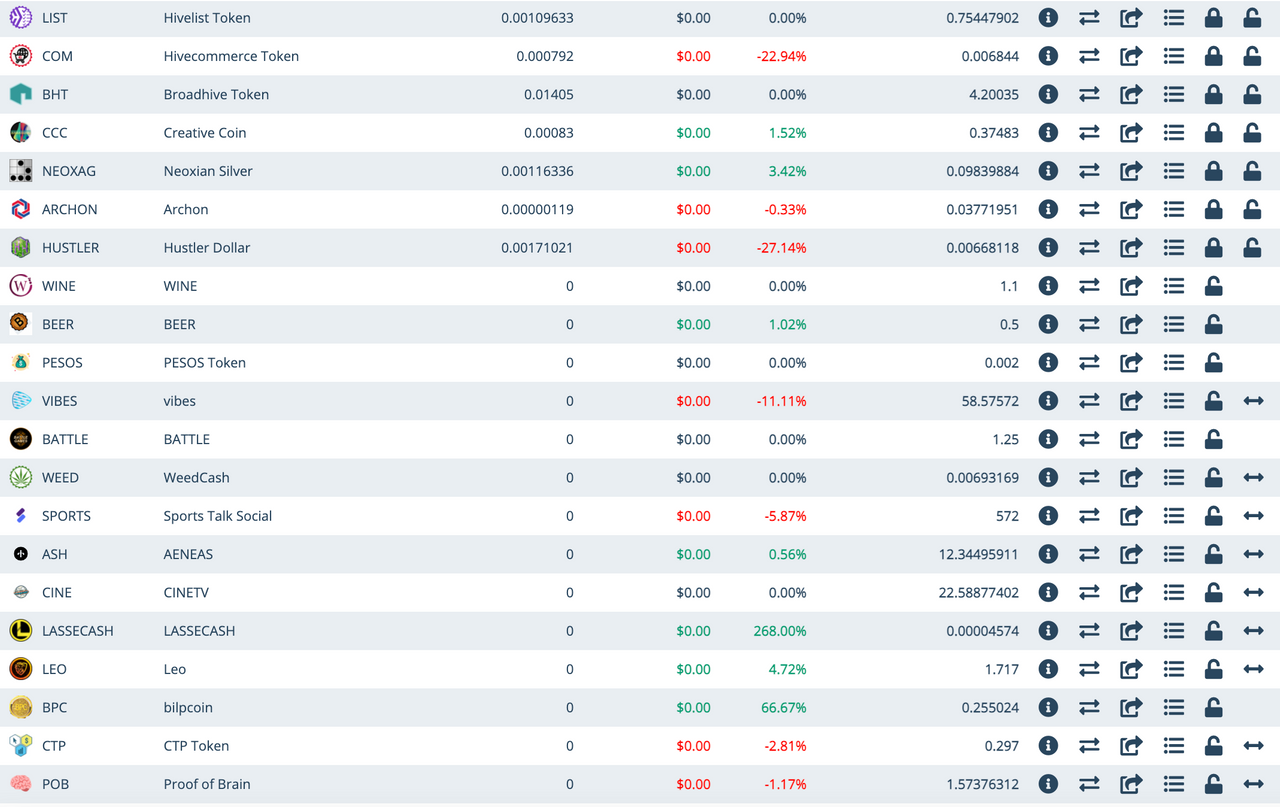Screen dimensions: 1280x807
Task: Click exchange arrows icon in COM row
Action: click(x=1089, y=56)
